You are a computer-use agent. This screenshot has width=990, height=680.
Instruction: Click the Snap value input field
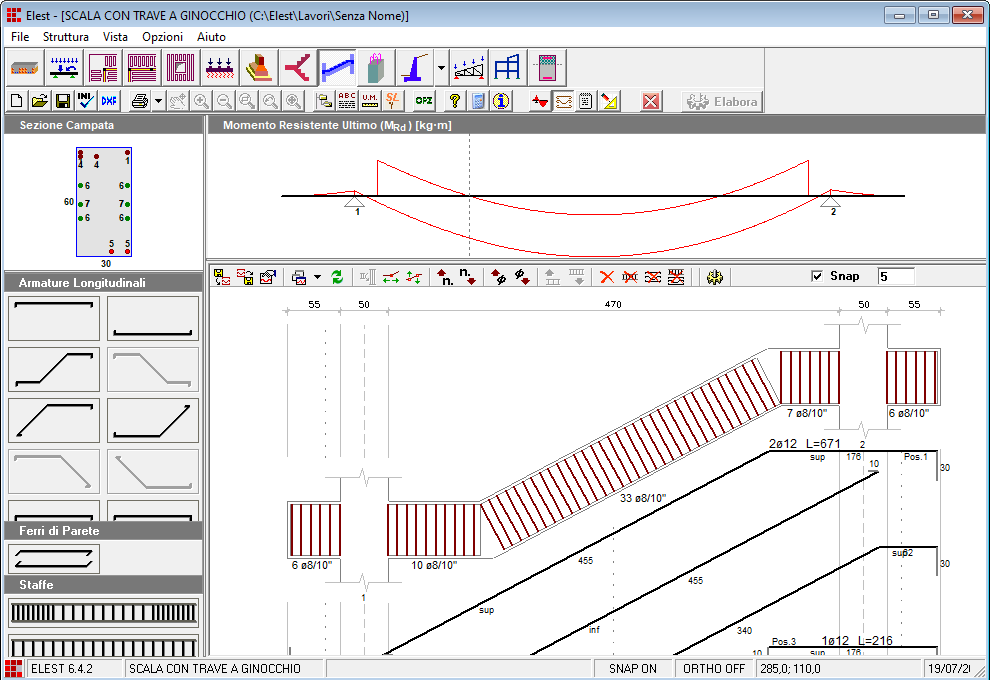click(895, 276)
